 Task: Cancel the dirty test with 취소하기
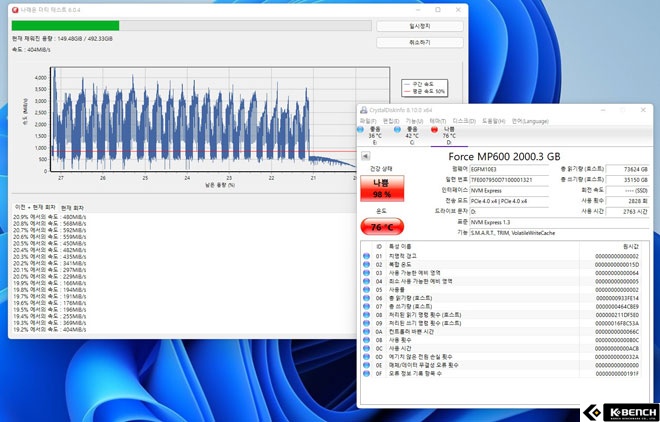(420, 42)
